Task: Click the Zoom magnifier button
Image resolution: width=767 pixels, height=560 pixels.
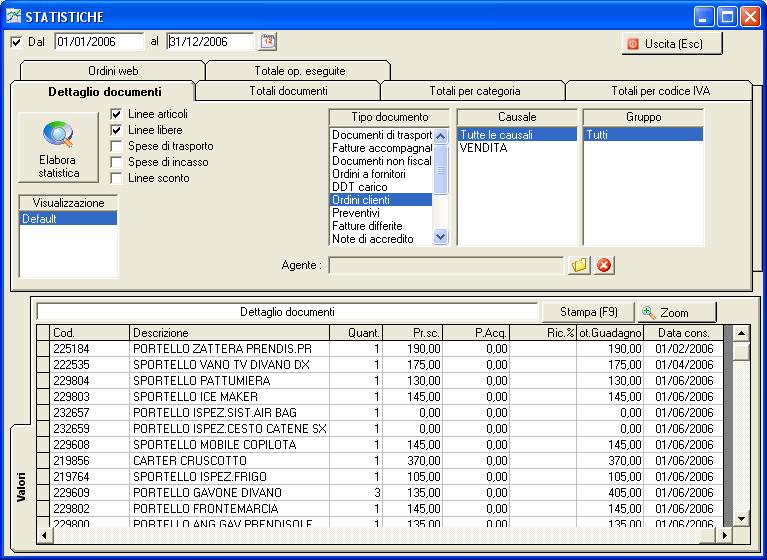Action: tap(677, 312)
